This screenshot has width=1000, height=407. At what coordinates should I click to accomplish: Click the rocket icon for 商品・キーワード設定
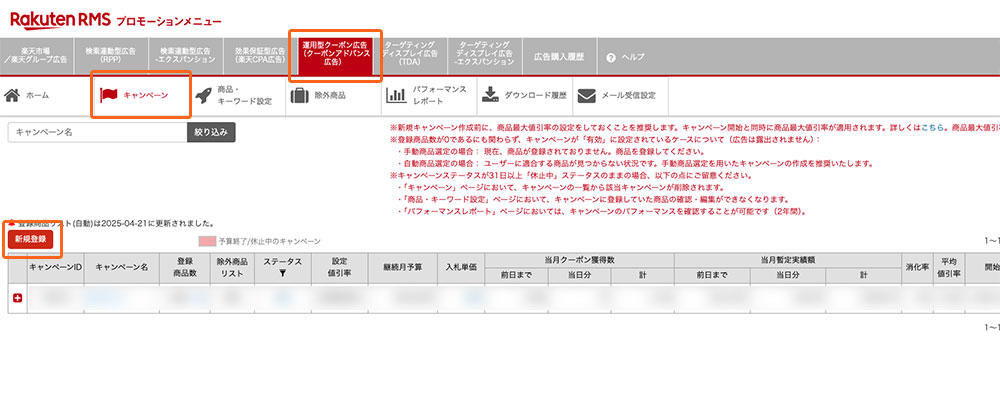[x=203, y=96]
